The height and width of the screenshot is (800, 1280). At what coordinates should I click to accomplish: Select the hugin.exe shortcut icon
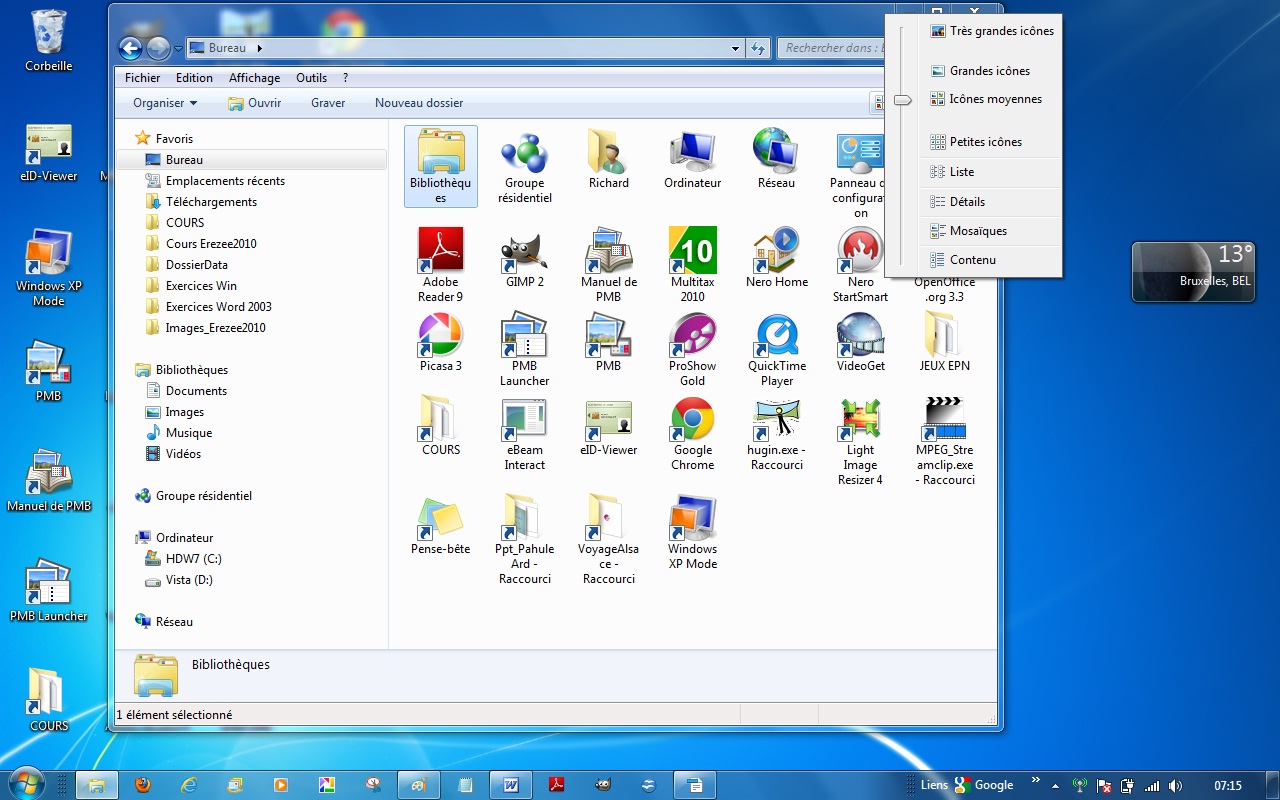(776, 434)
